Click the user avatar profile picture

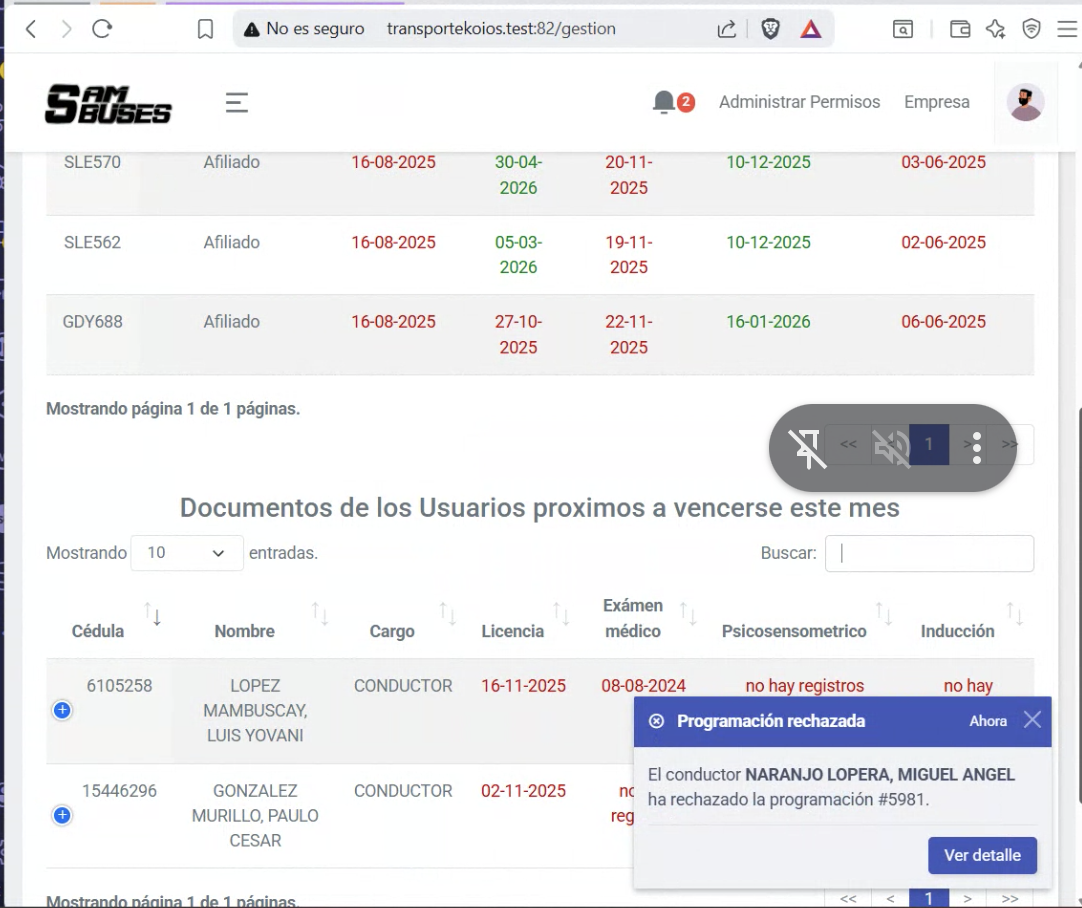[x=1025, y=102]
